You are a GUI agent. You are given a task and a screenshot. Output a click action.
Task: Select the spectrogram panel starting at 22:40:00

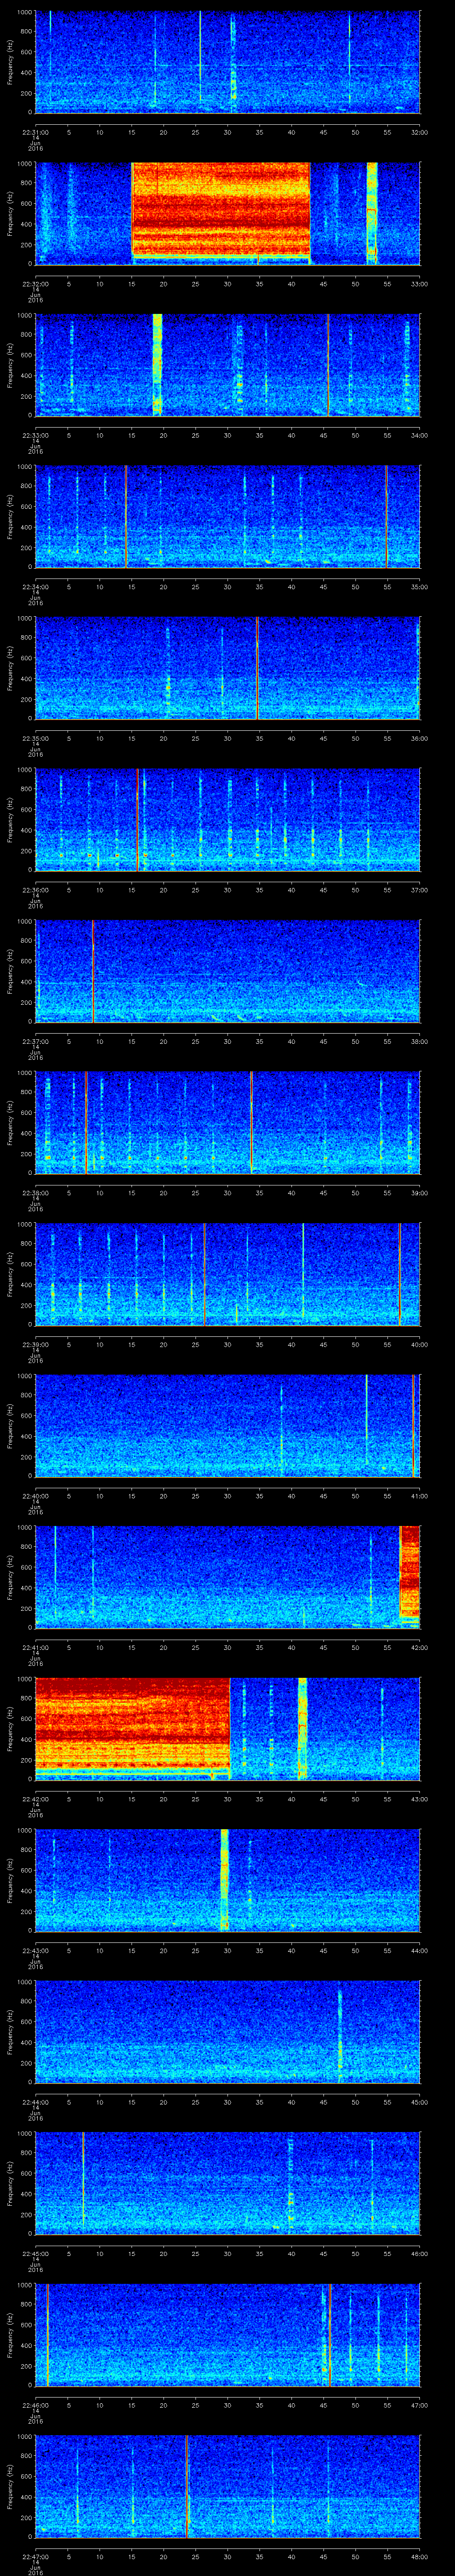pyautogui.click(x=228, y=1425)
